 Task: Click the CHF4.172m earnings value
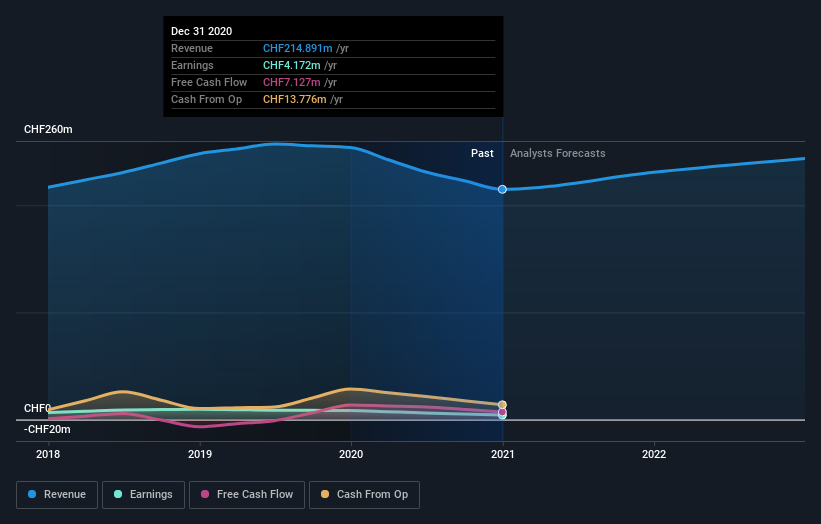[x=292, y=65]
